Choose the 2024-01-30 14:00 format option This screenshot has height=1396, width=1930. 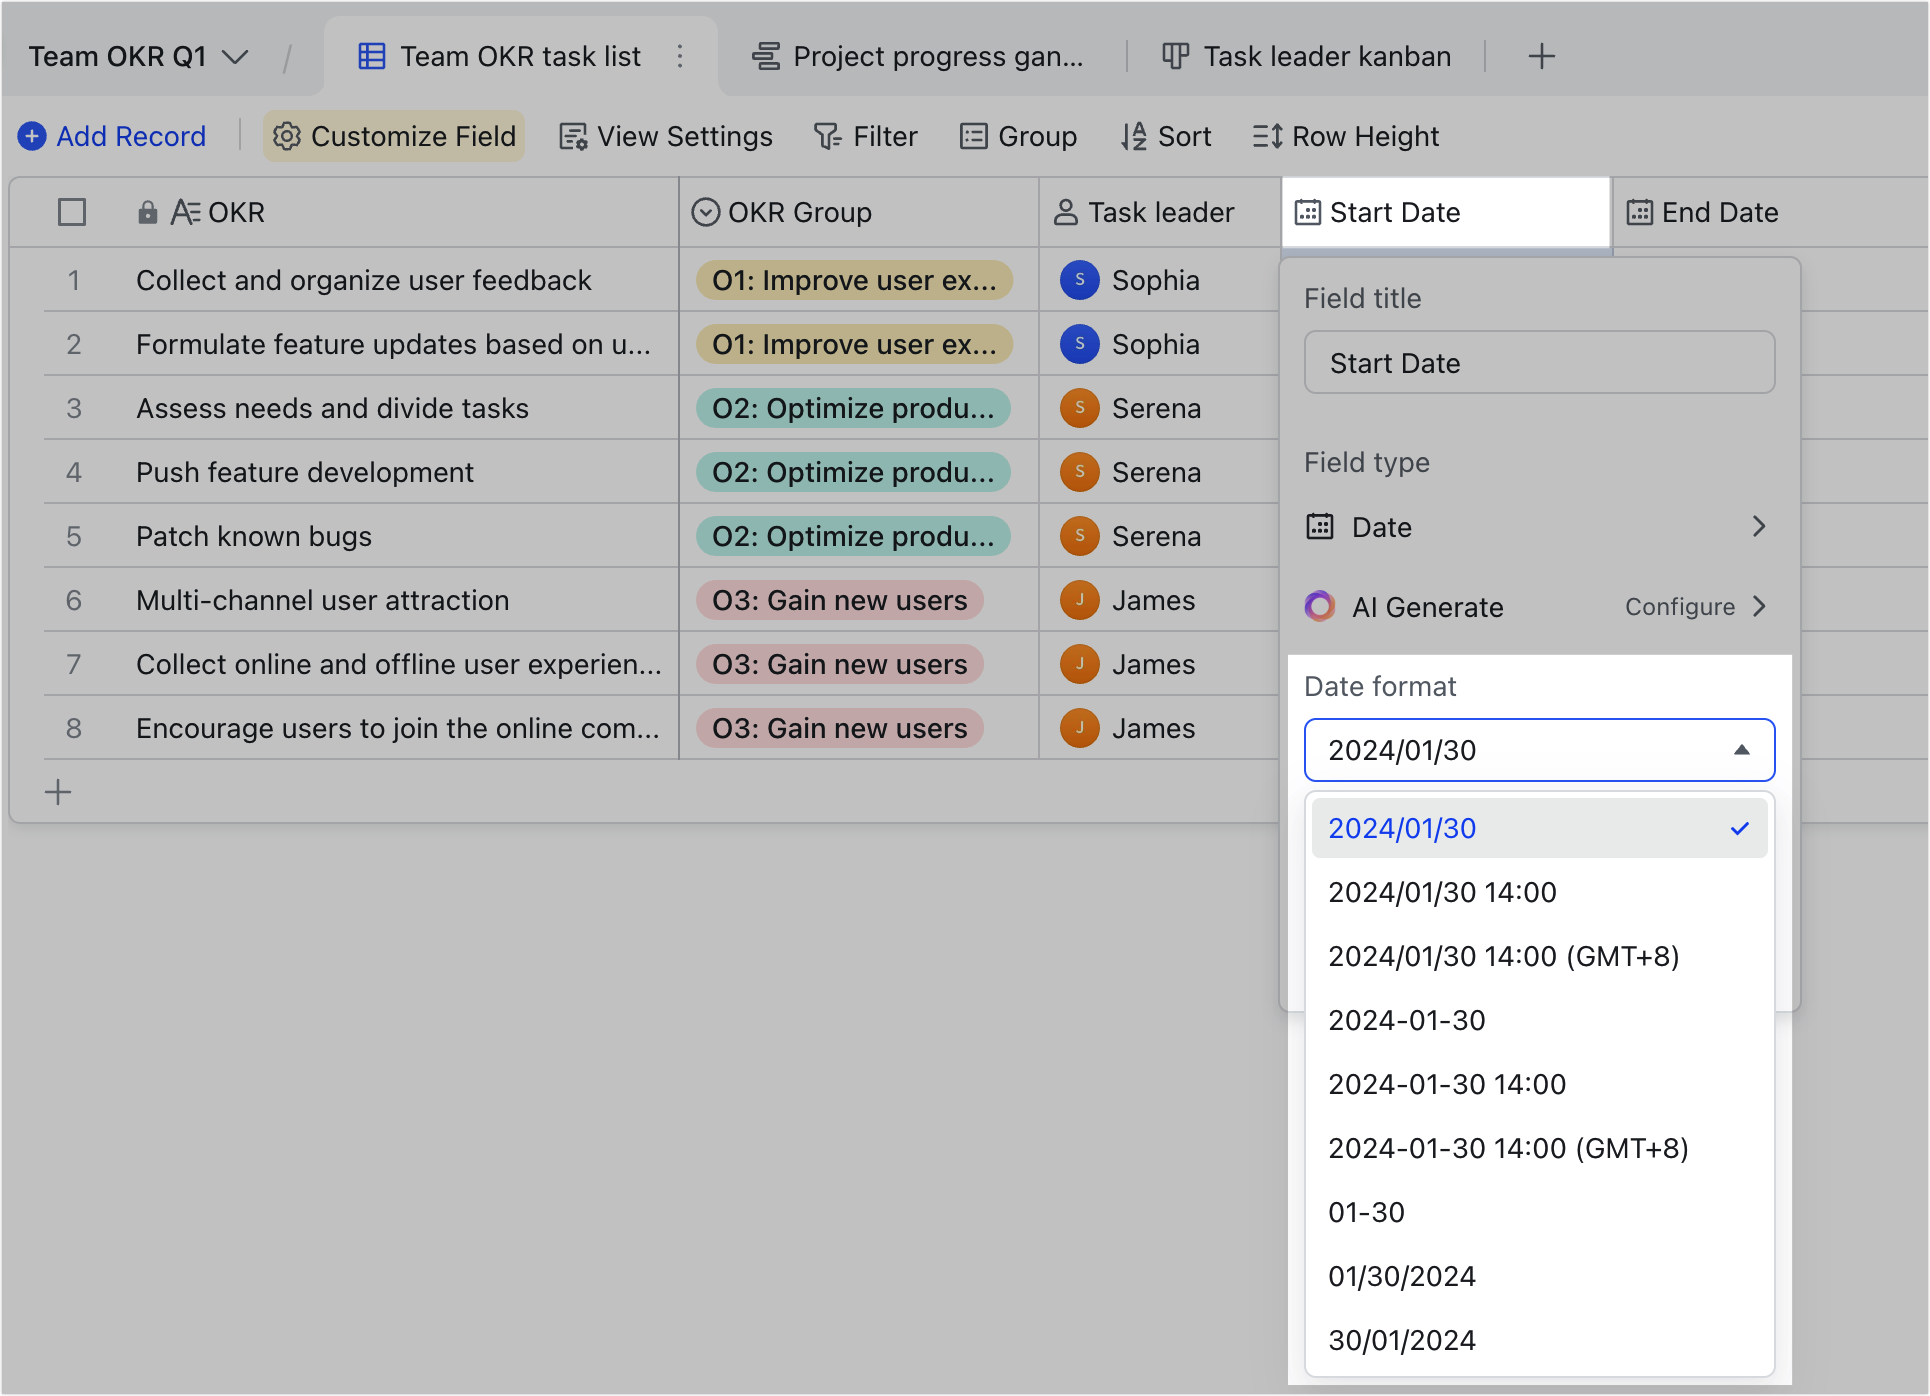coord(1540,1084)
